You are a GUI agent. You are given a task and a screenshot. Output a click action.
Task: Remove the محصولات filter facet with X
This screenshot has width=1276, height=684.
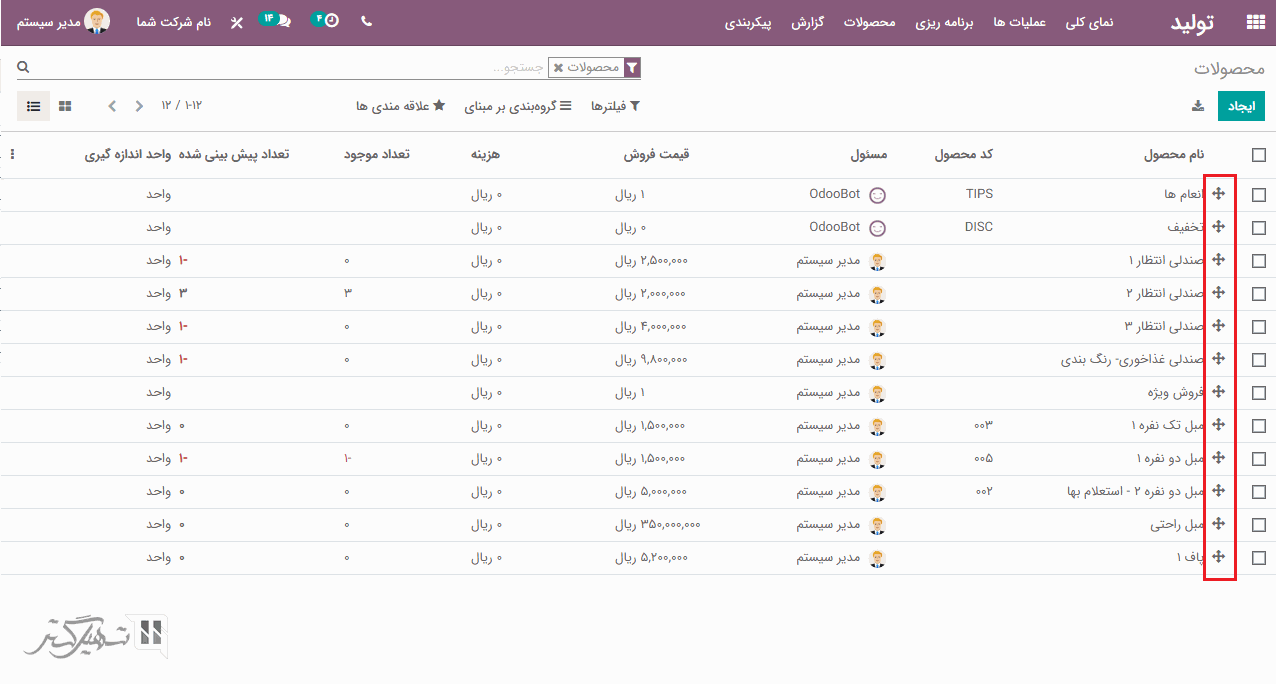558,68
